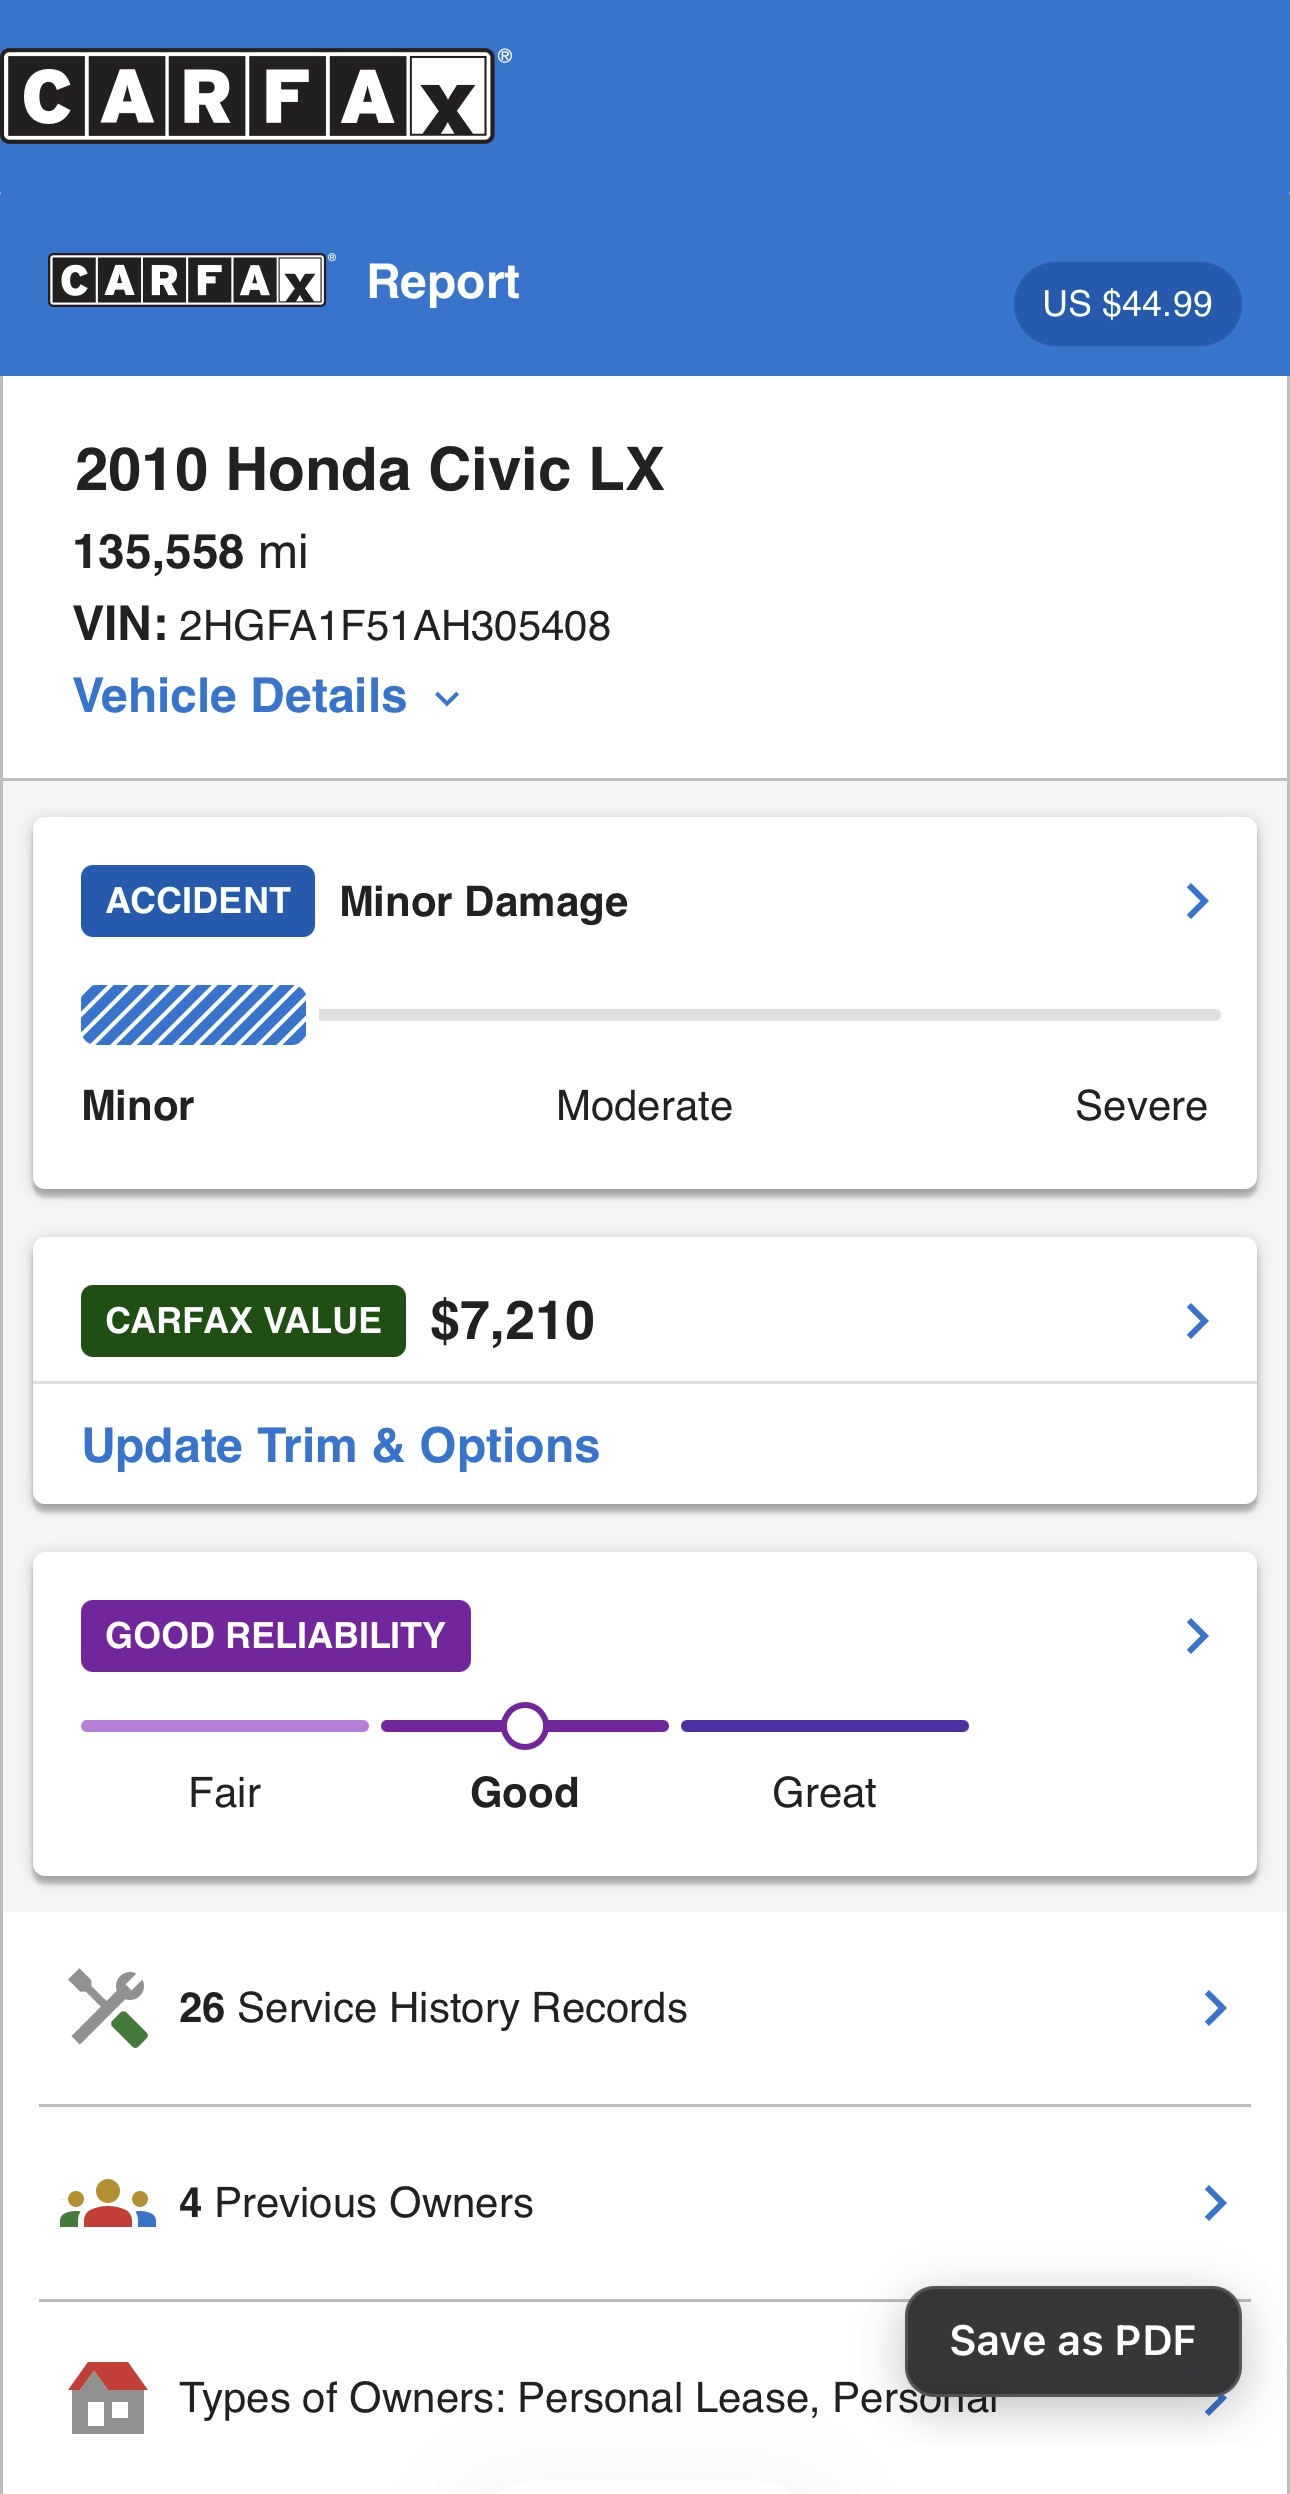The width and height of the screenshot is (1290, 2494).
Task: Open accident details chevron arrow
Action: pos(1197,901)
